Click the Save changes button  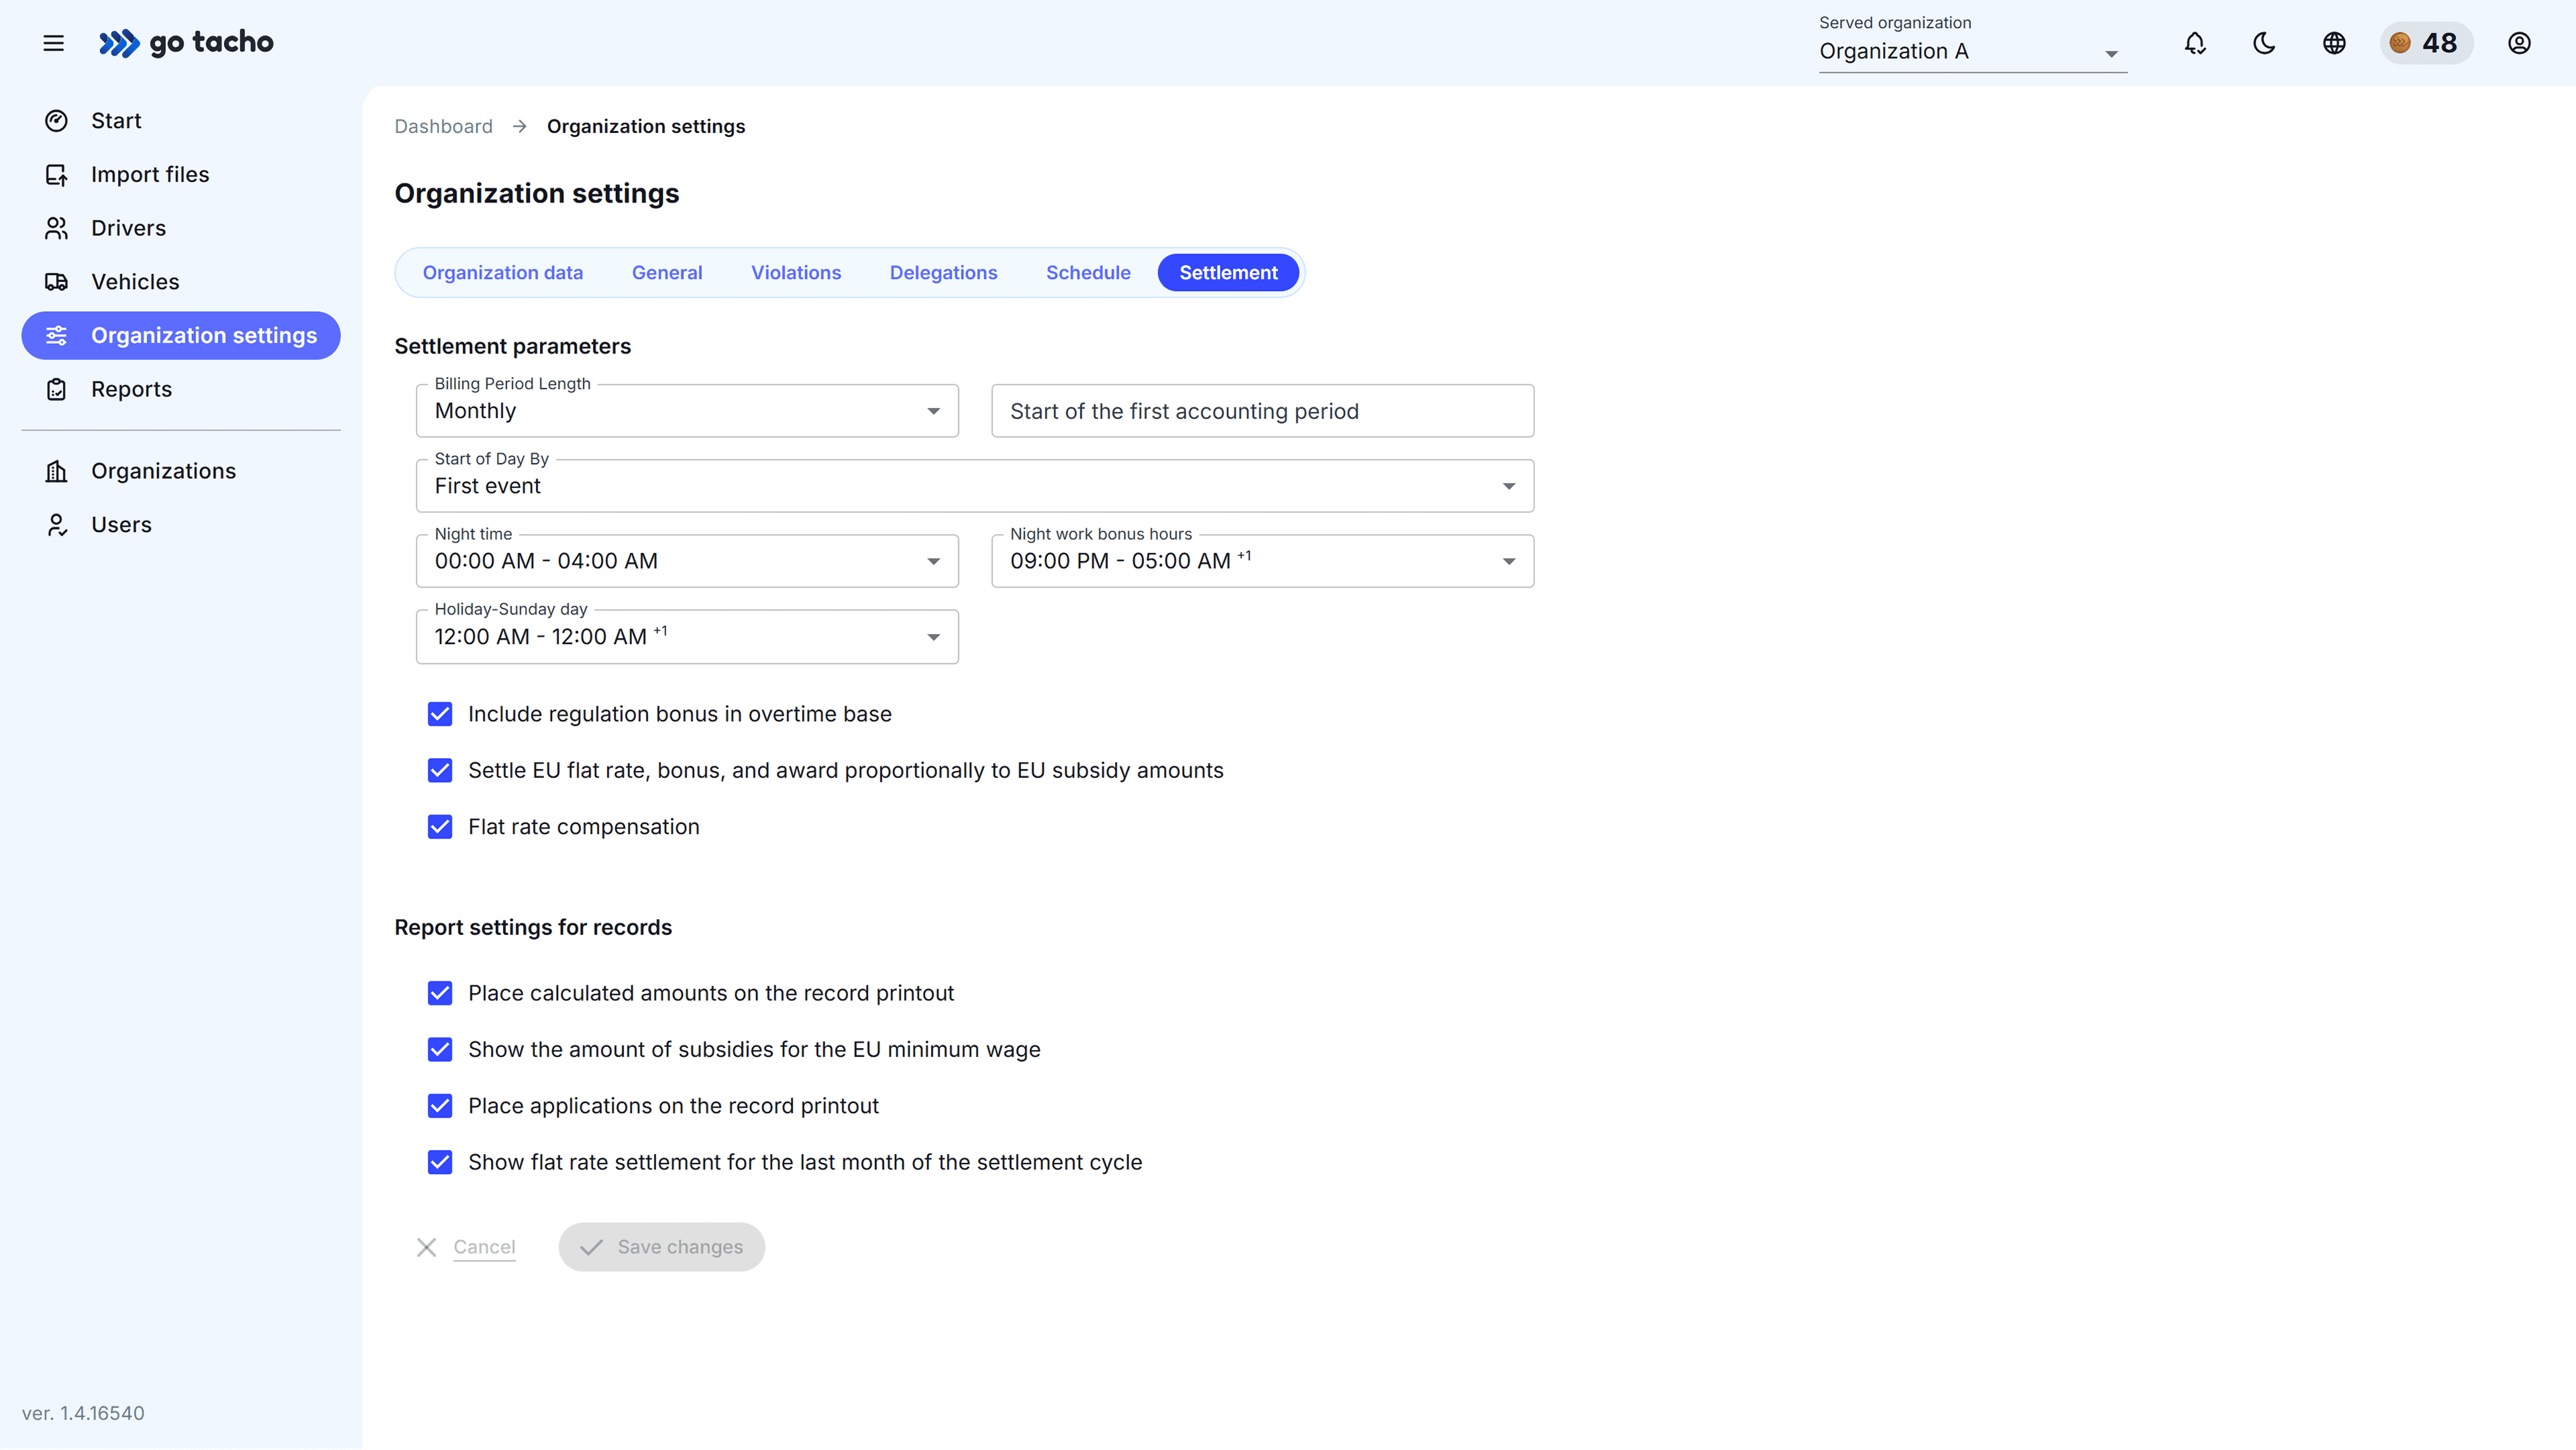(661, 1246)
